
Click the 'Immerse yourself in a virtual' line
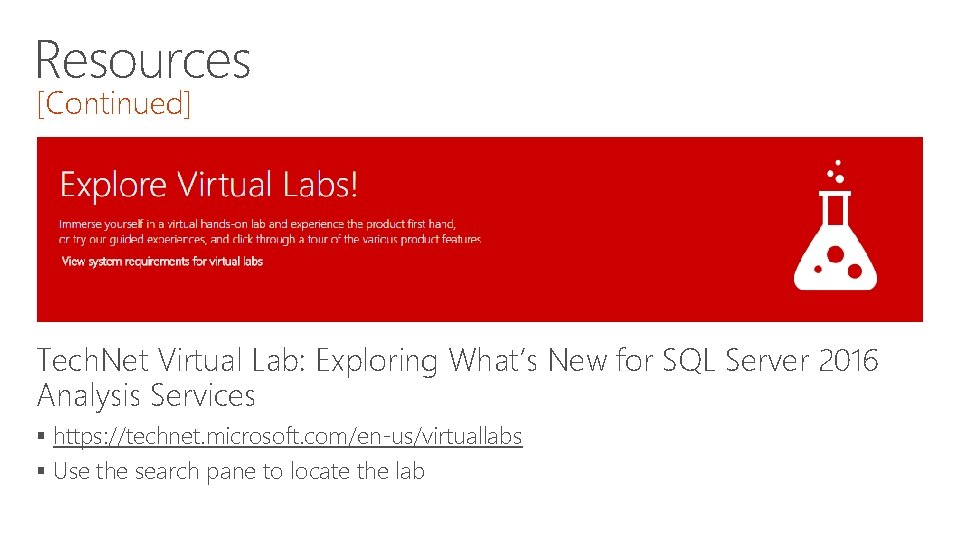pos(263,223)
